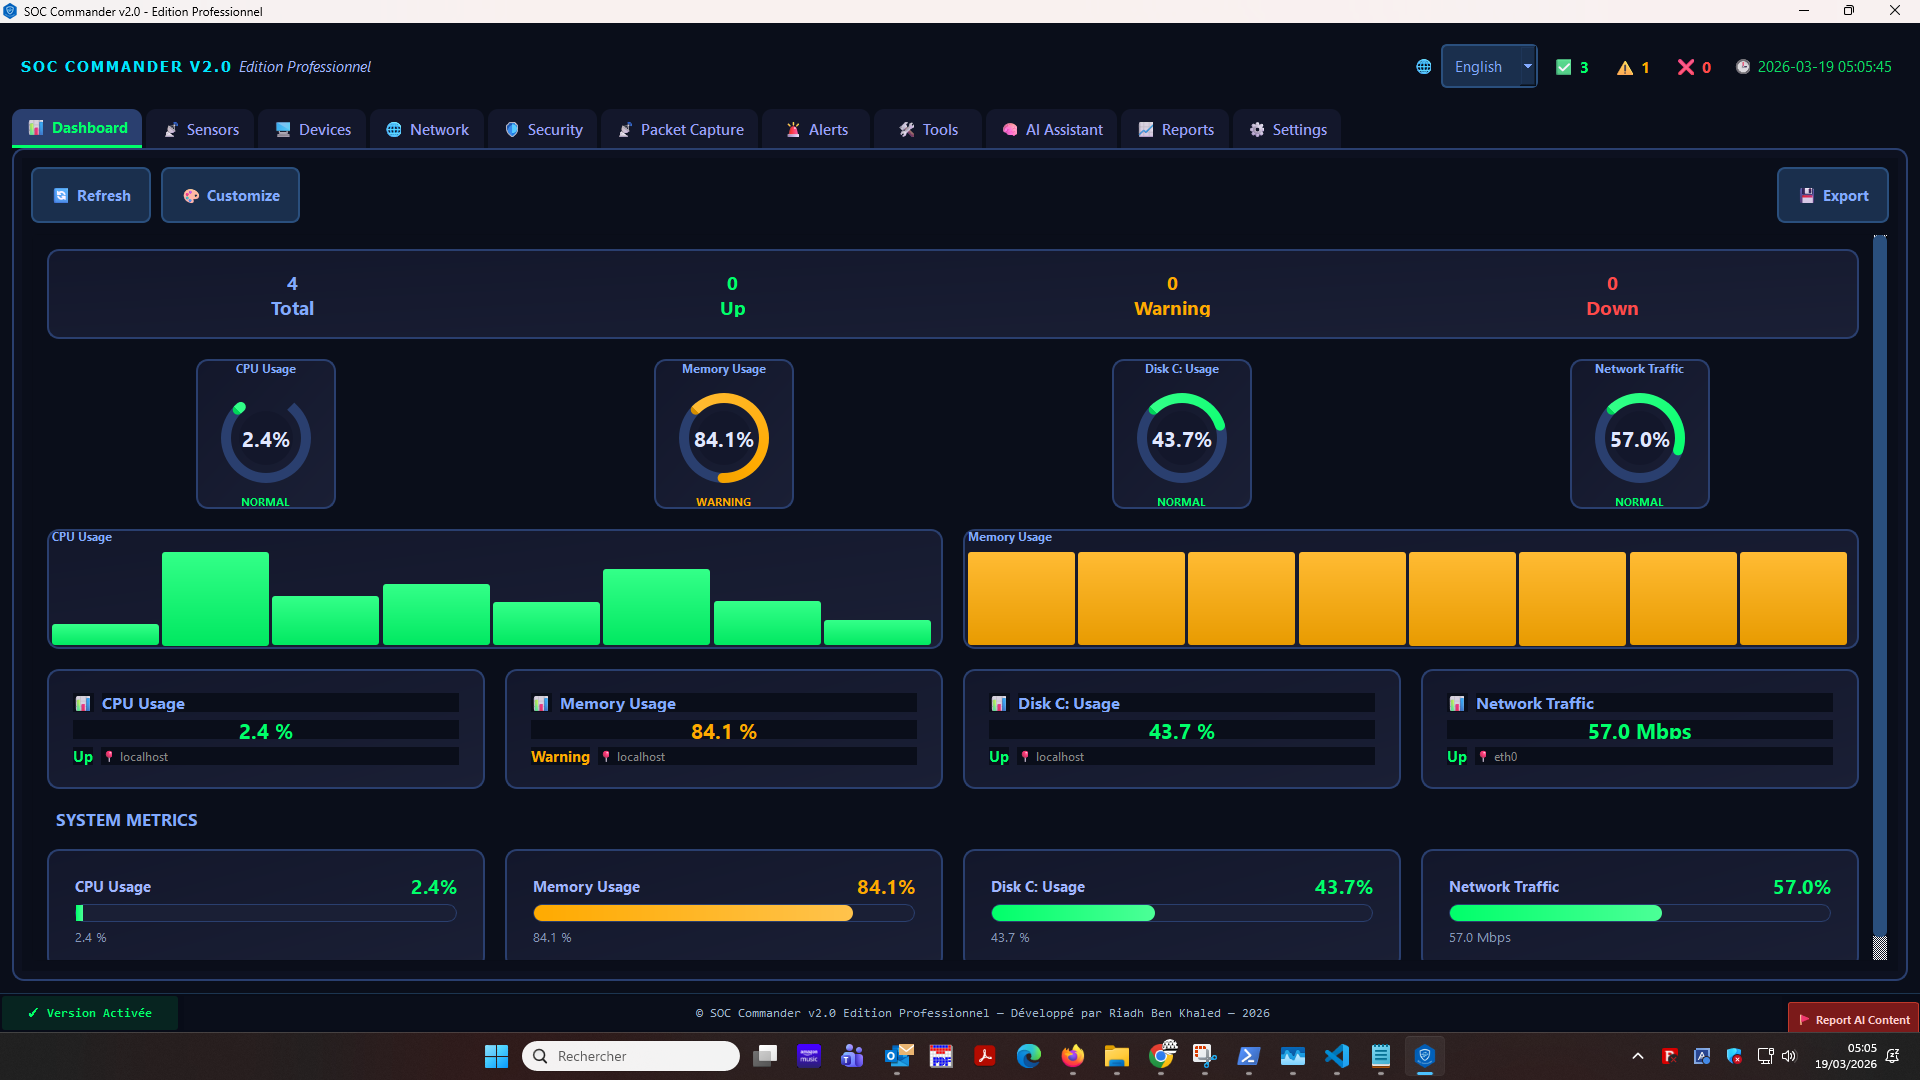
Task: Click the yellow warning triangle icon
Action: [1625, 67]
